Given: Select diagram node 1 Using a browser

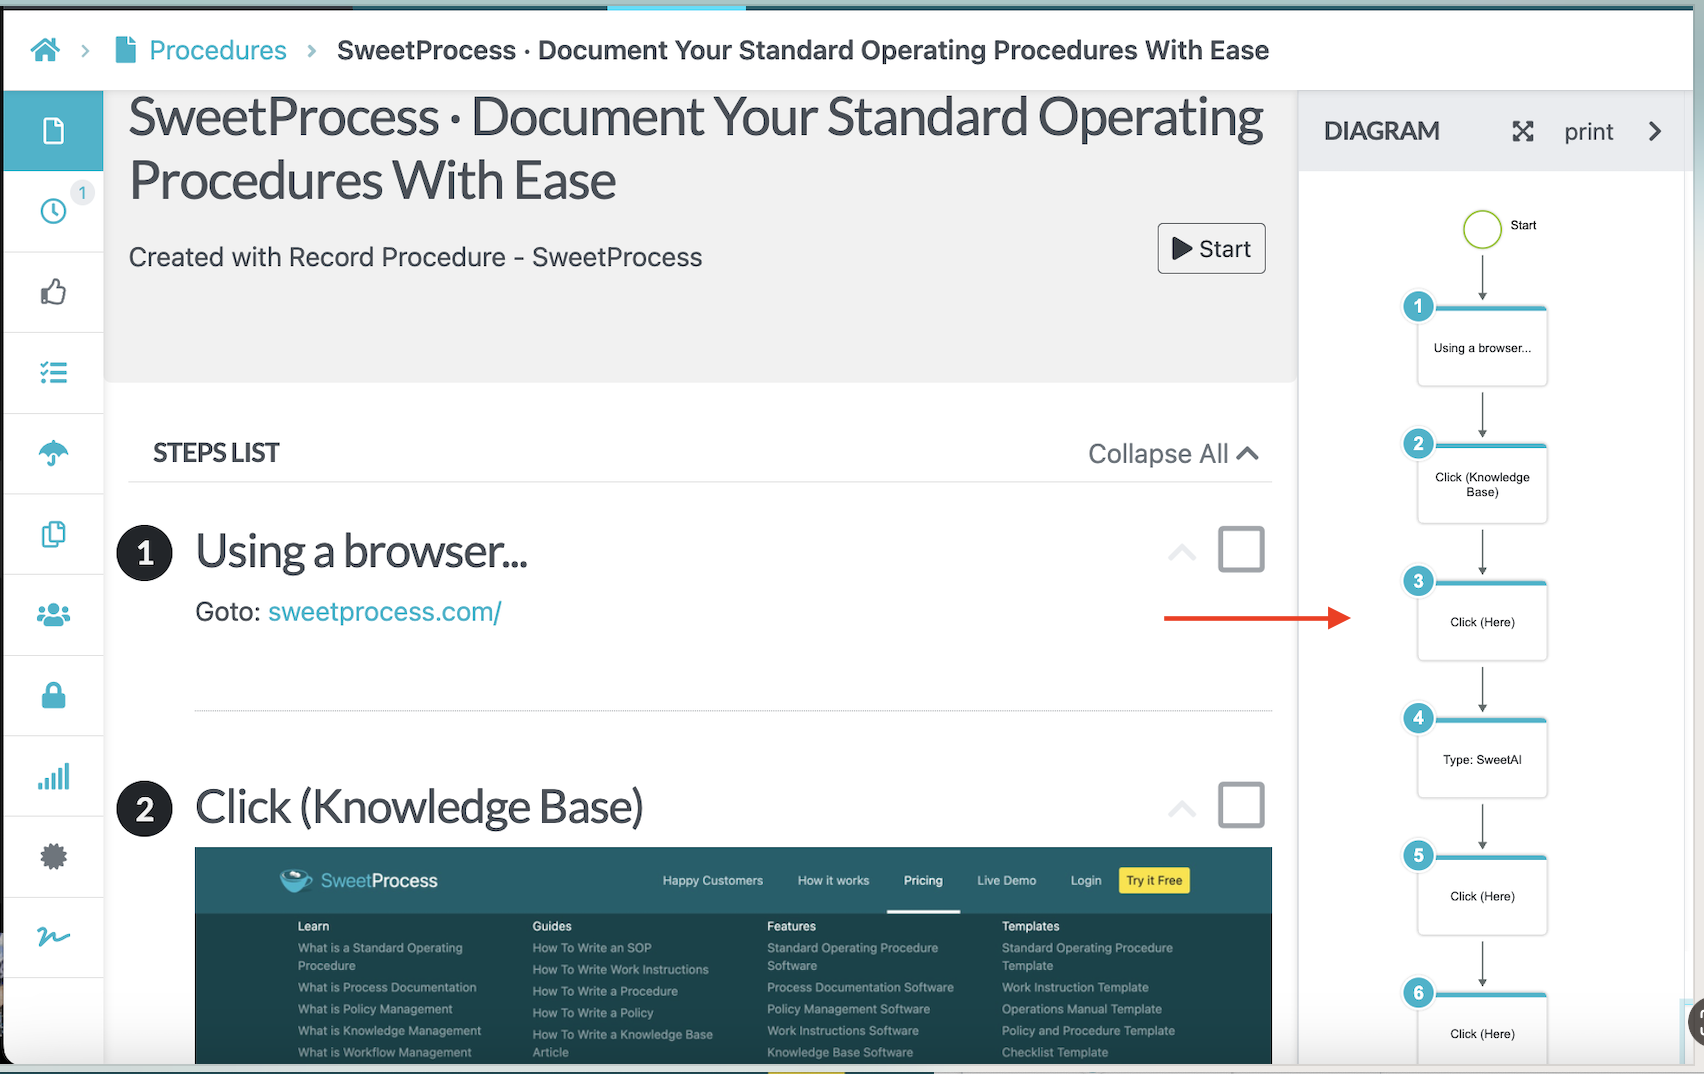Looking at the screenshot, I should click(x=1482, y=346).
